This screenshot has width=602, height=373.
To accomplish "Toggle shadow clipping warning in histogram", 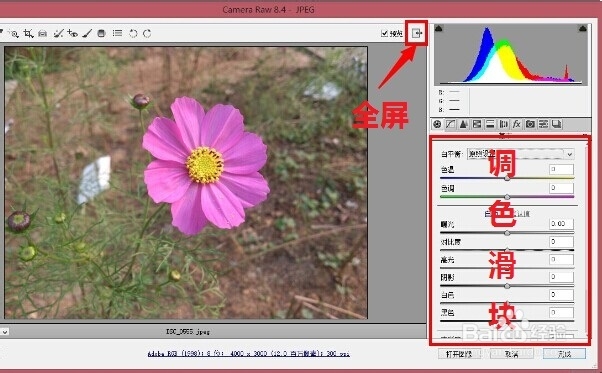I will click(439, 28).
